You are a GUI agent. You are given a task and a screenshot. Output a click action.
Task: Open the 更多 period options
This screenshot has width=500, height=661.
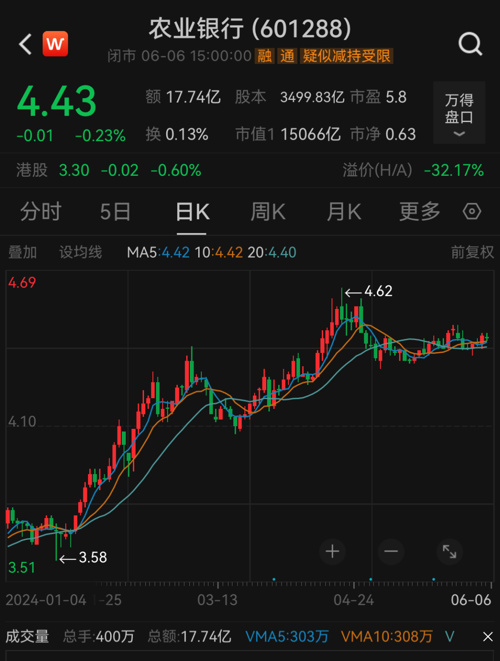(420, 212)
